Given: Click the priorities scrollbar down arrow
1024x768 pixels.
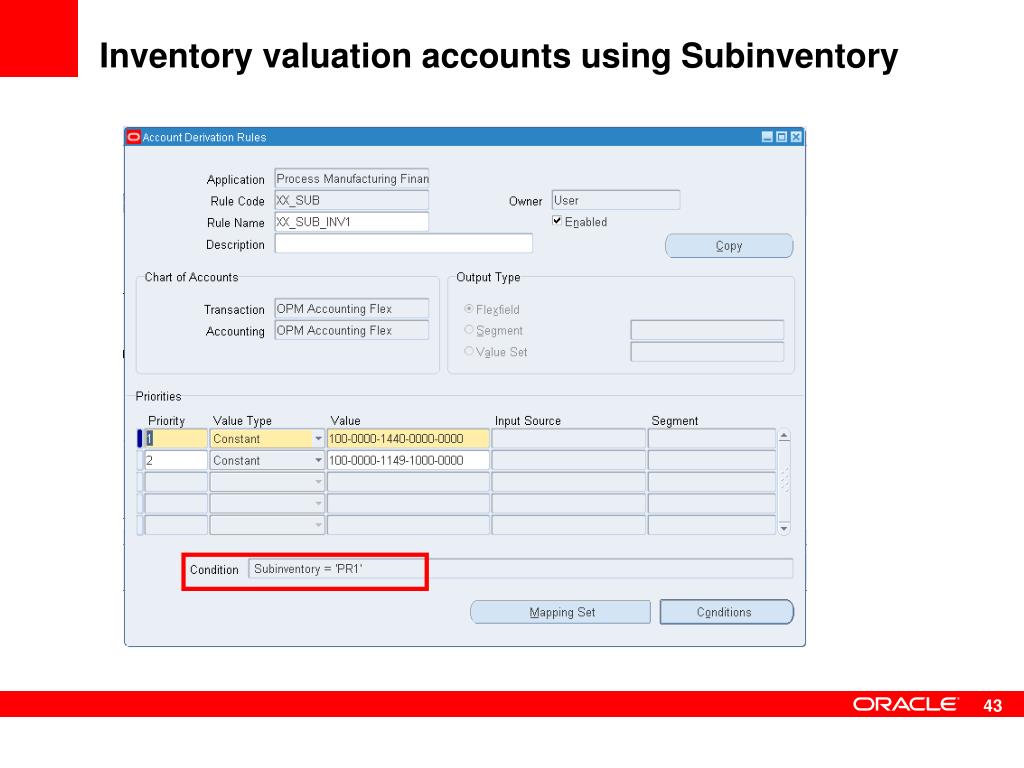Looking at the screenshot, I should click(x=784, y=528).
